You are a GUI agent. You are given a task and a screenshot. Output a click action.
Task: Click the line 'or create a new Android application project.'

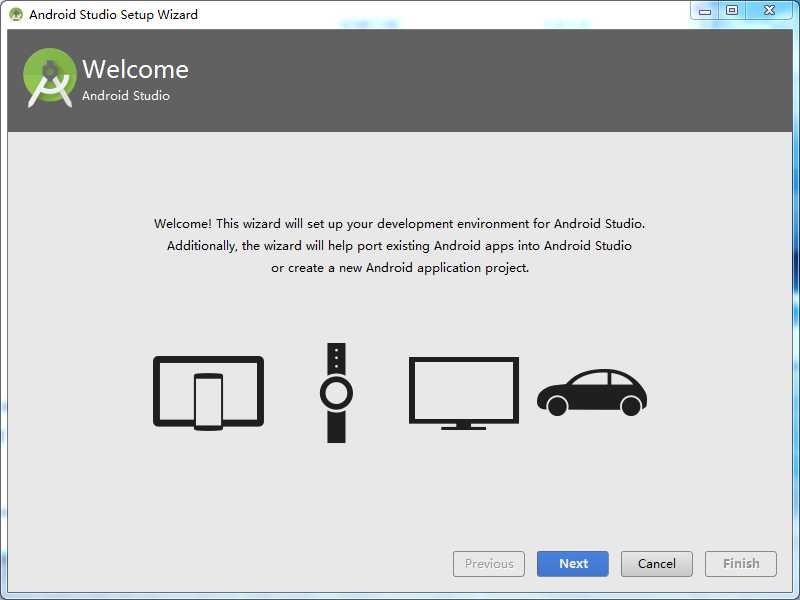(x=400, y=268)
